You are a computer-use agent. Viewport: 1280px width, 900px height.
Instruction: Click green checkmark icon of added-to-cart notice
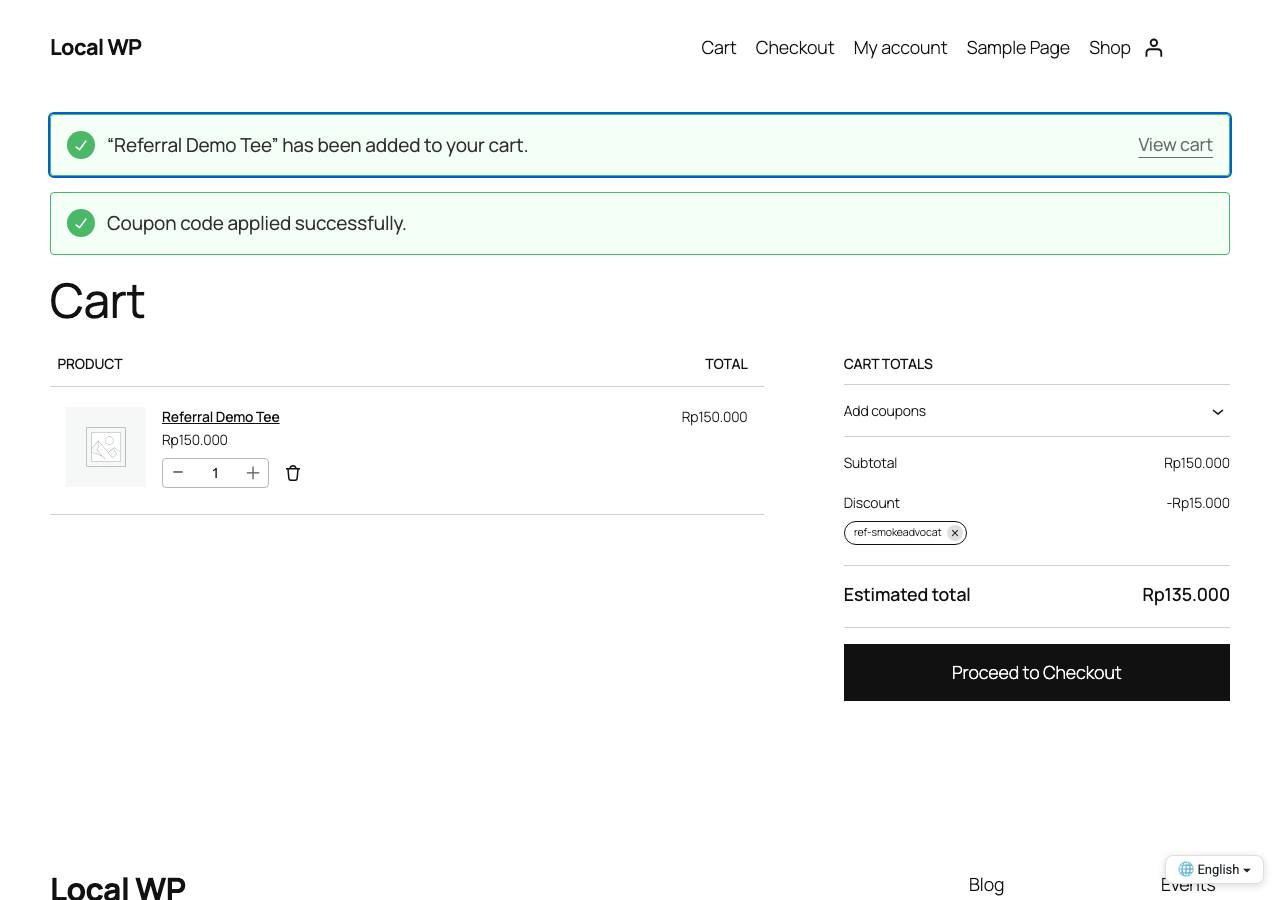[81, 145]
